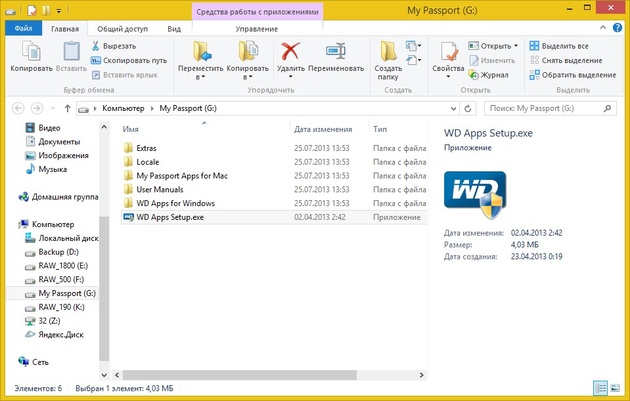The height and width of the screenshot is (401, 630).
Task: Click the Forward navigation arrow
Action: coord(37,108)
